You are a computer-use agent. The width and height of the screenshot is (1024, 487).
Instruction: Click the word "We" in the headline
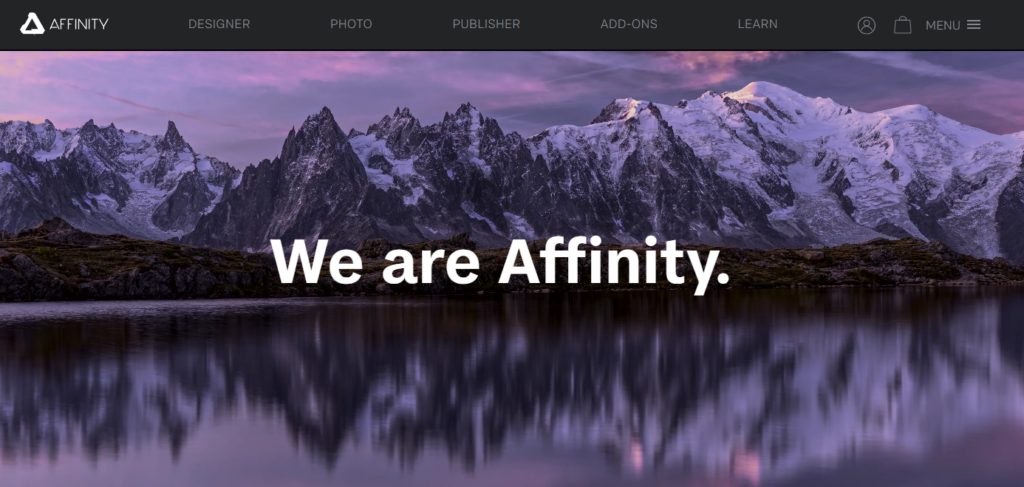coord(320,260)
